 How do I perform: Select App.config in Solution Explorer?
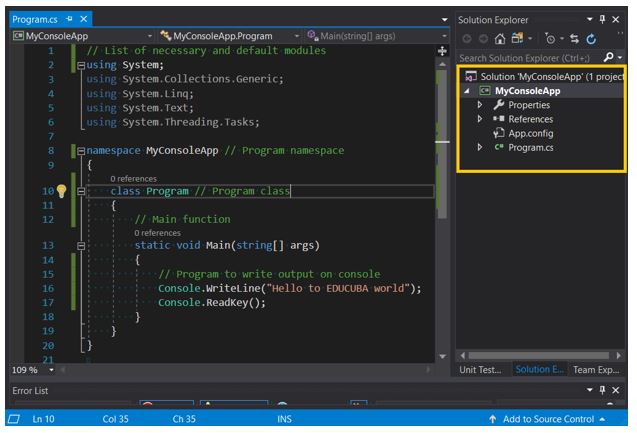coord(530,133)
